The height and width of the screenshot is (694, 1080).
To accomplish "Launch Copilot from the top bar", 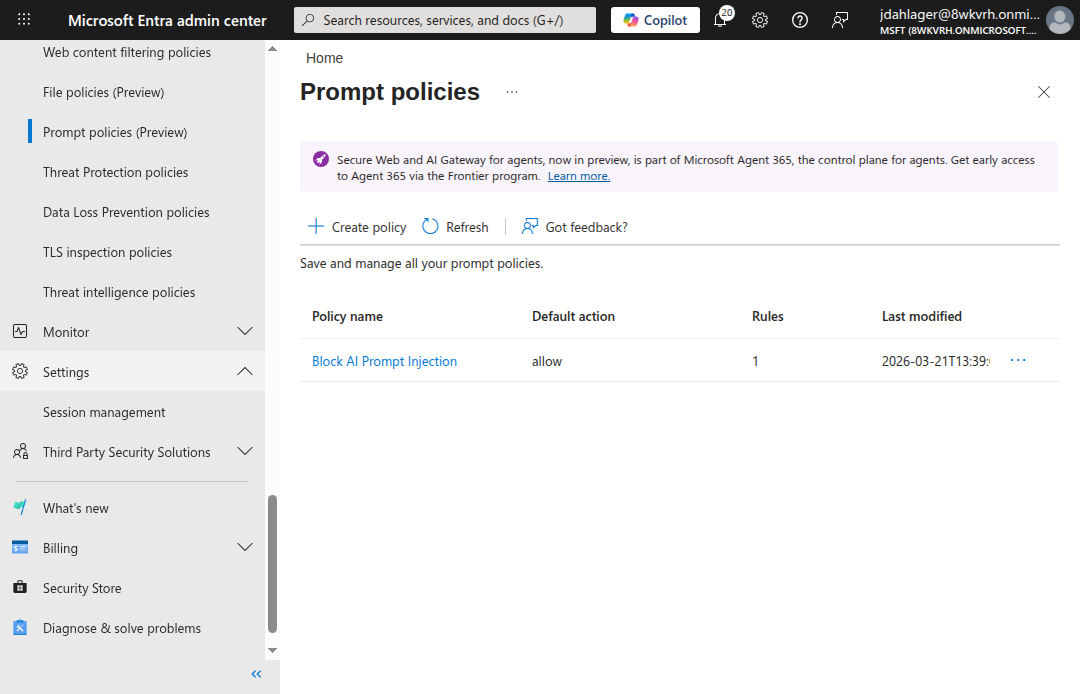I will click(x=655, y=19).
